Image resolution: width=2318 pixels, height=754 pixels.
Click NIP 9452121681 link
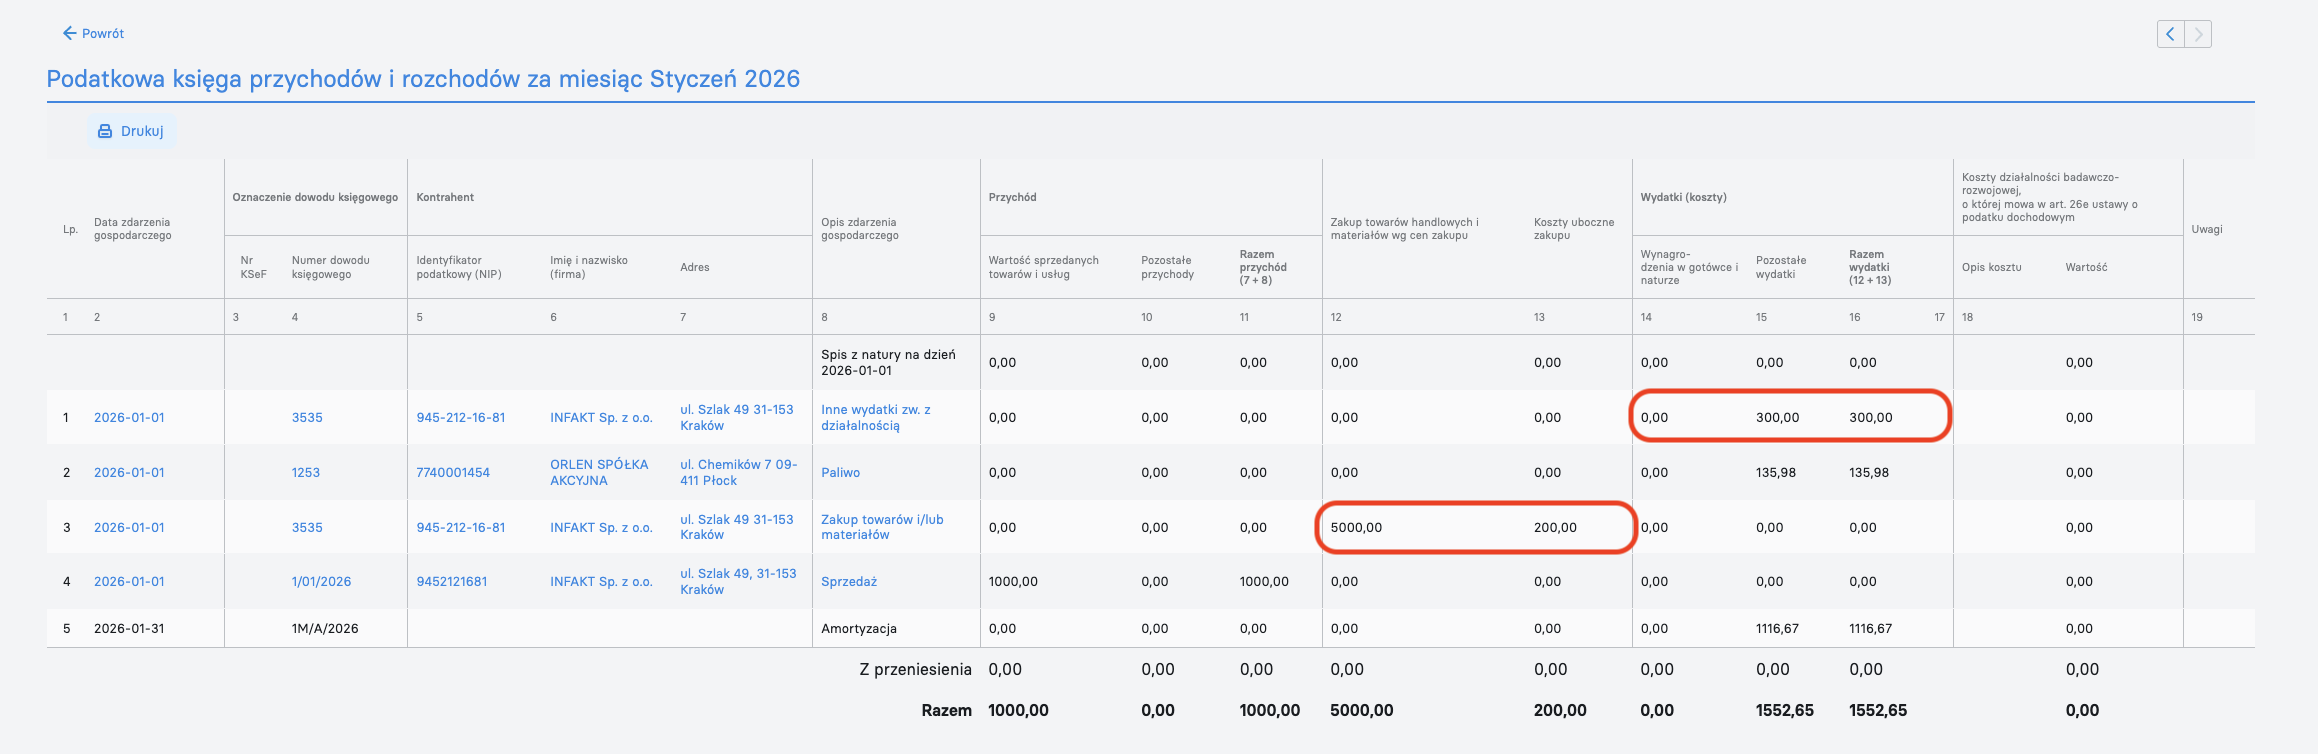[x=452, y=582]
